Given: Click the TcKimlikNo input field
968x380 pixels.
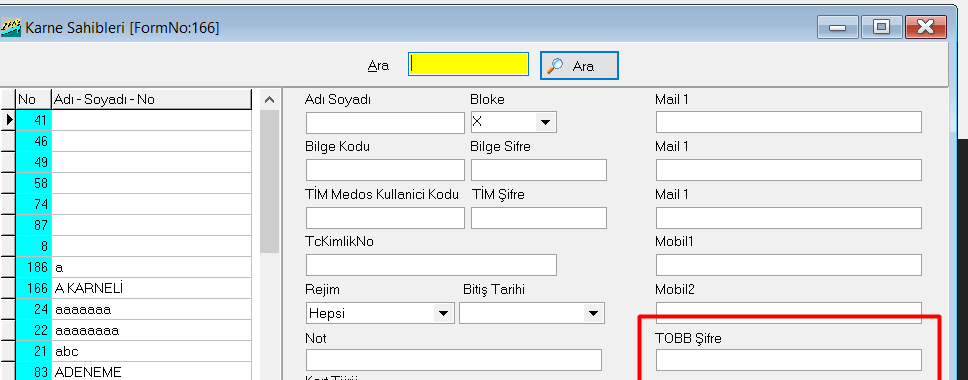Looking at the screenshot, I should click(x=432, y=265).
